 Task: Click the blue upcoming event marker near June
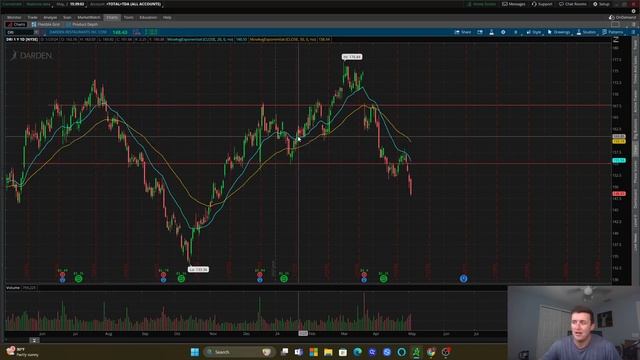pyautogui.click(x=463, y=279)
